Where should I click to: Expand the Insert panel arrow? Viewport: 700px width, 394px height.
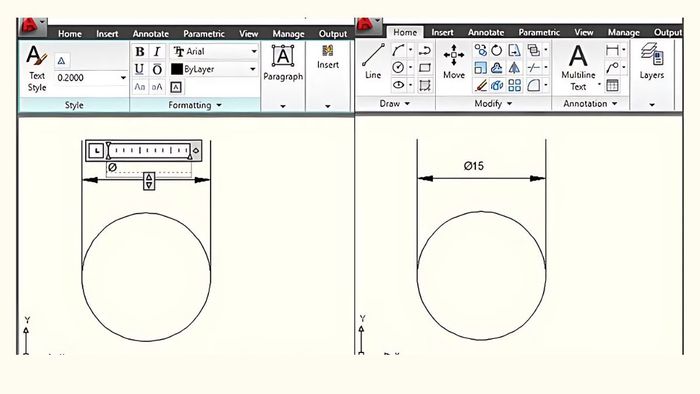pyautogui.click(x=328, y=106)
